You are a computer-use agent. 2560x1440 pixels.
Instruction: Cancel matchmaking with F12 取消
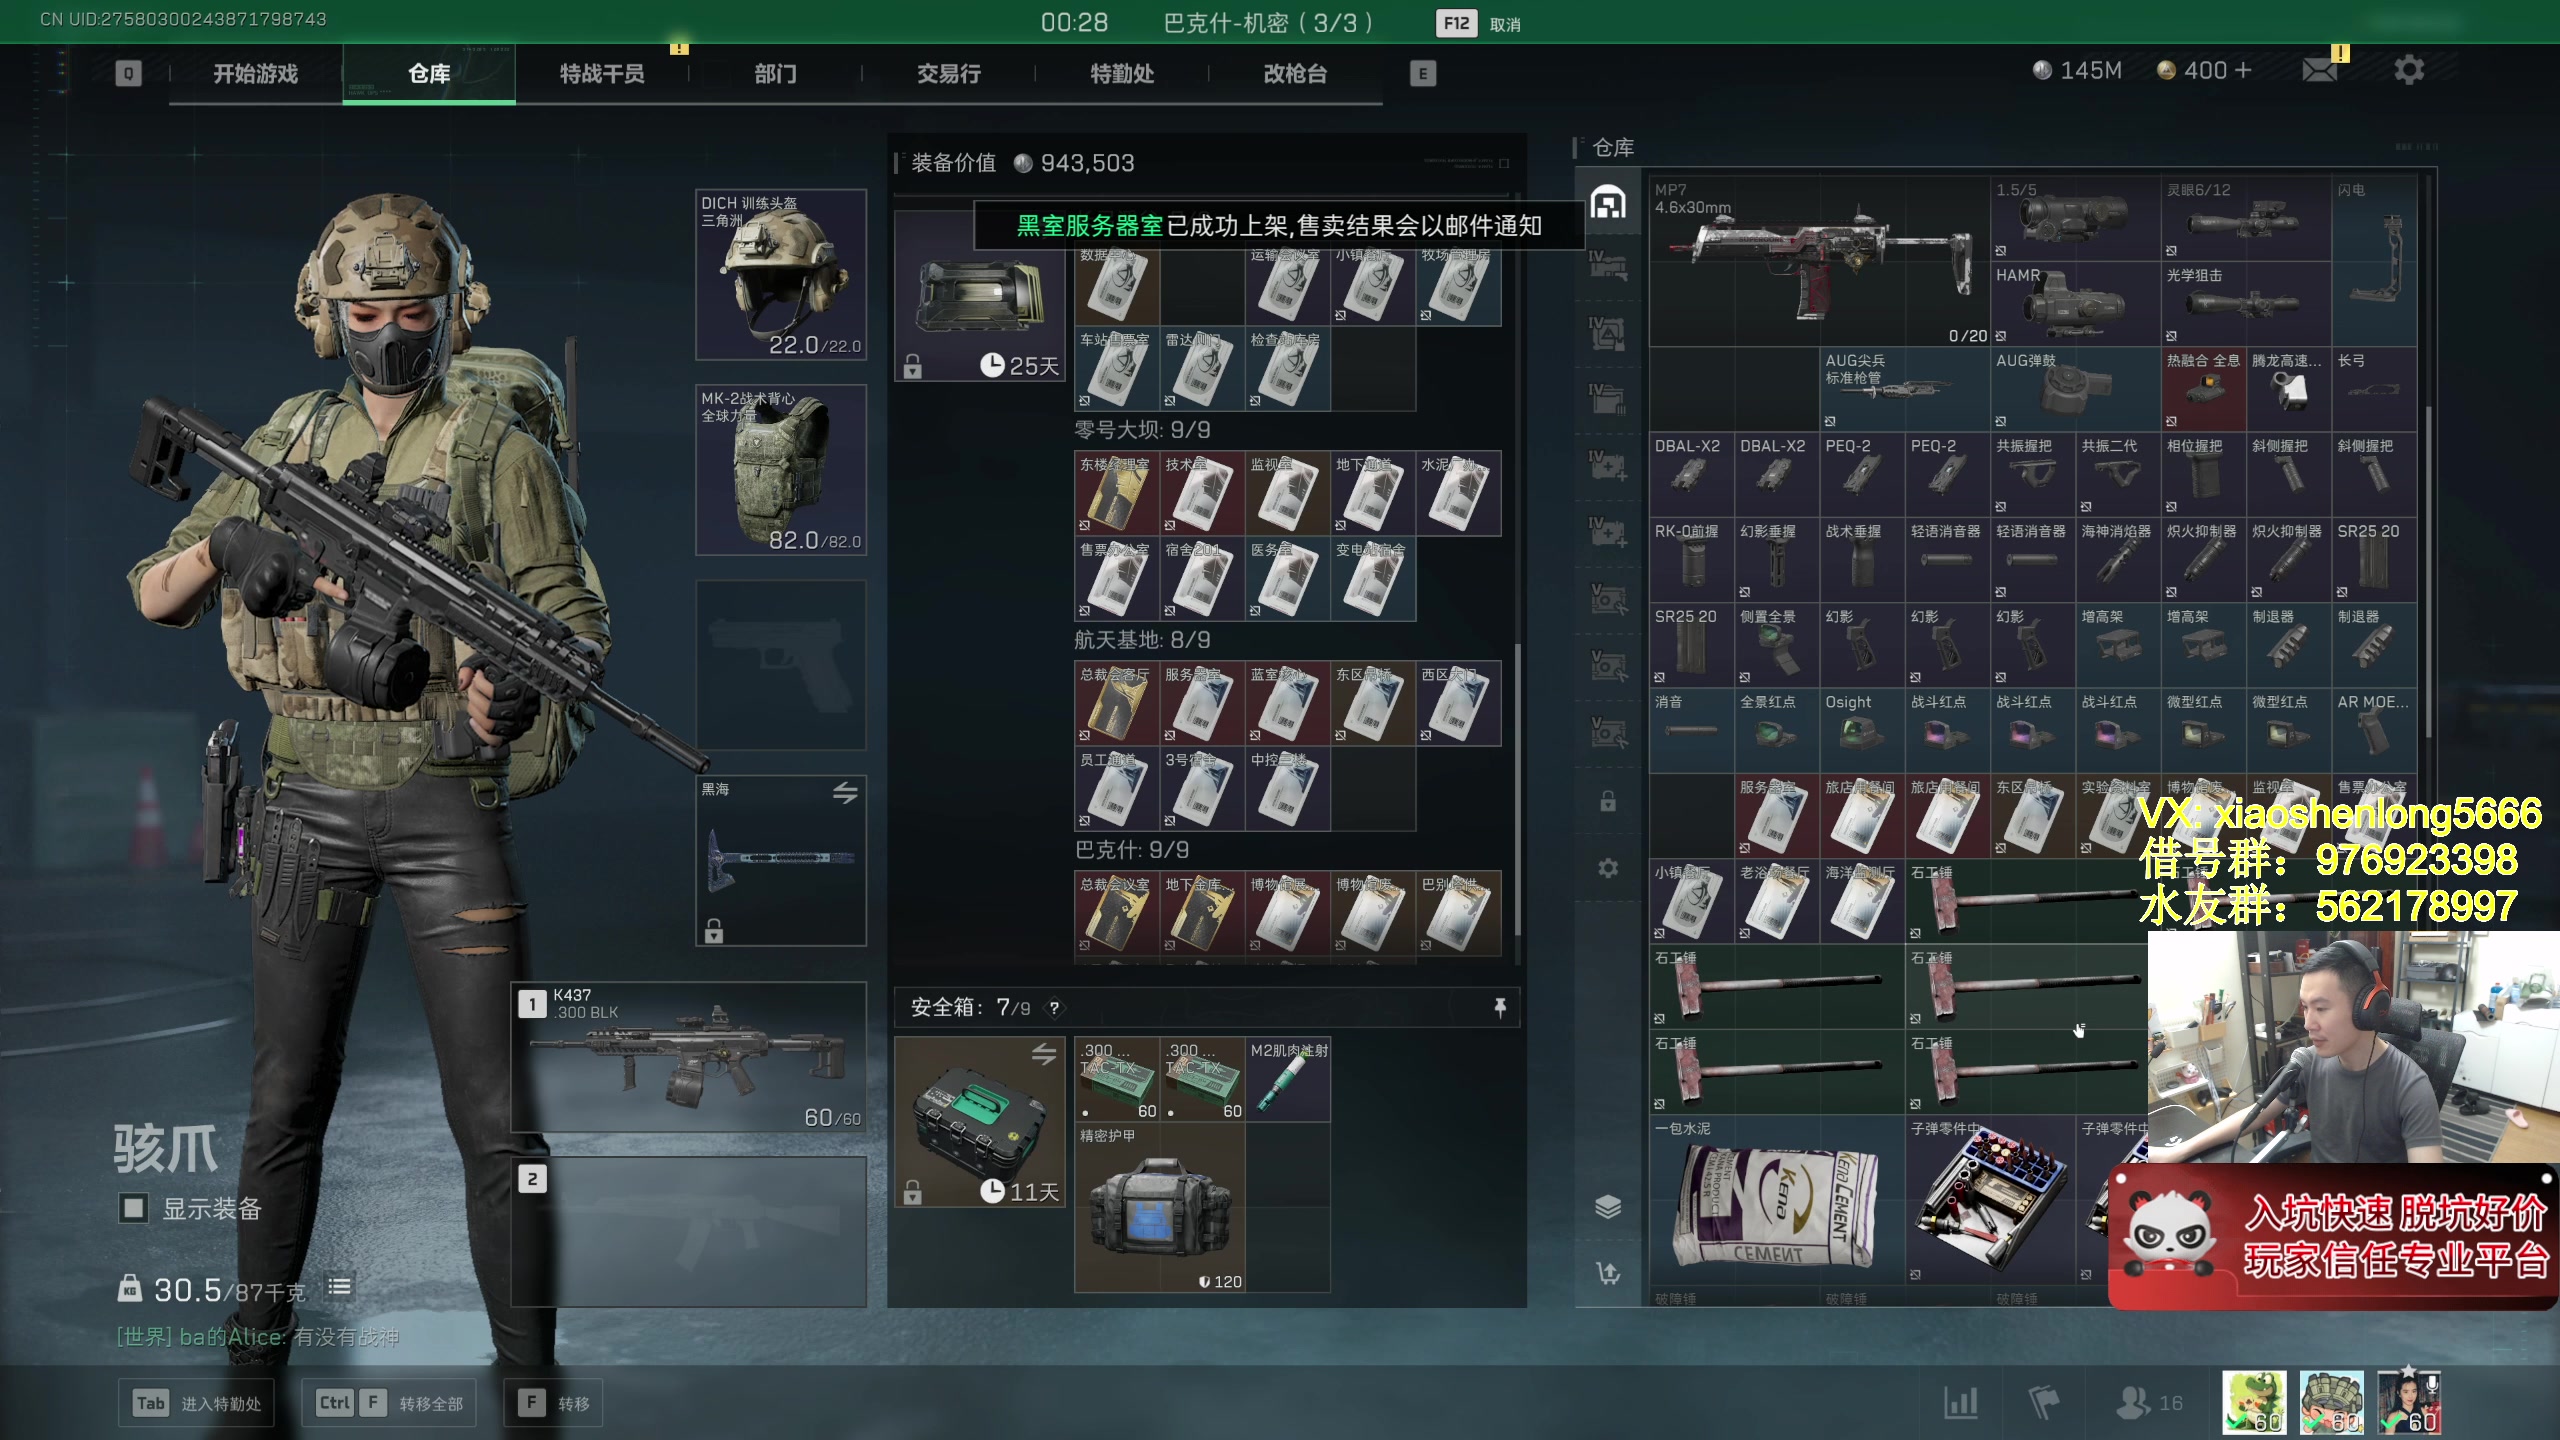tap(1478, 24)
